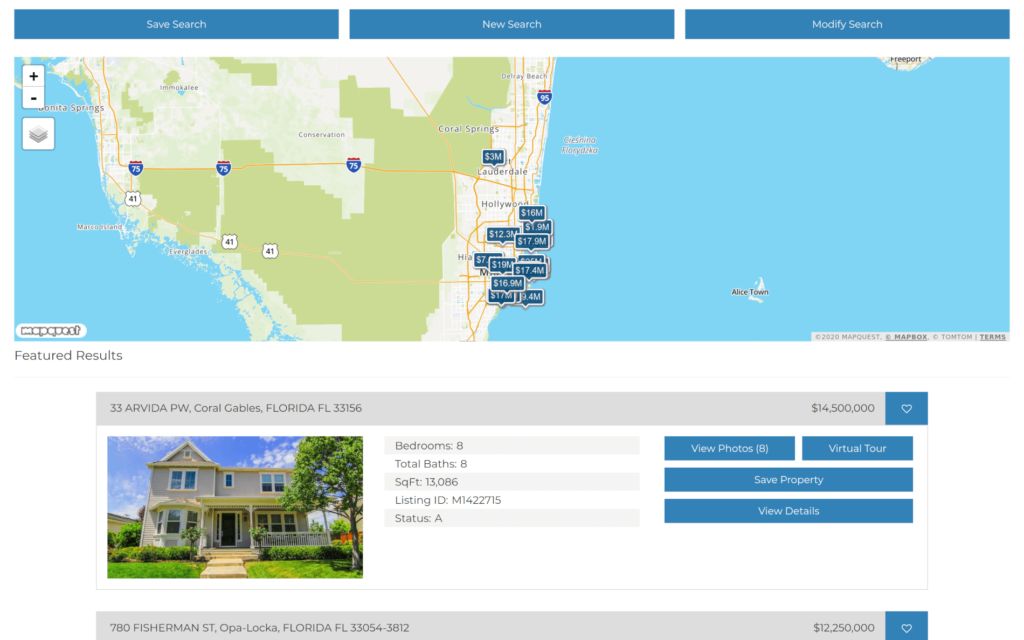Select the $17M map price marker

tap(500, 296)
